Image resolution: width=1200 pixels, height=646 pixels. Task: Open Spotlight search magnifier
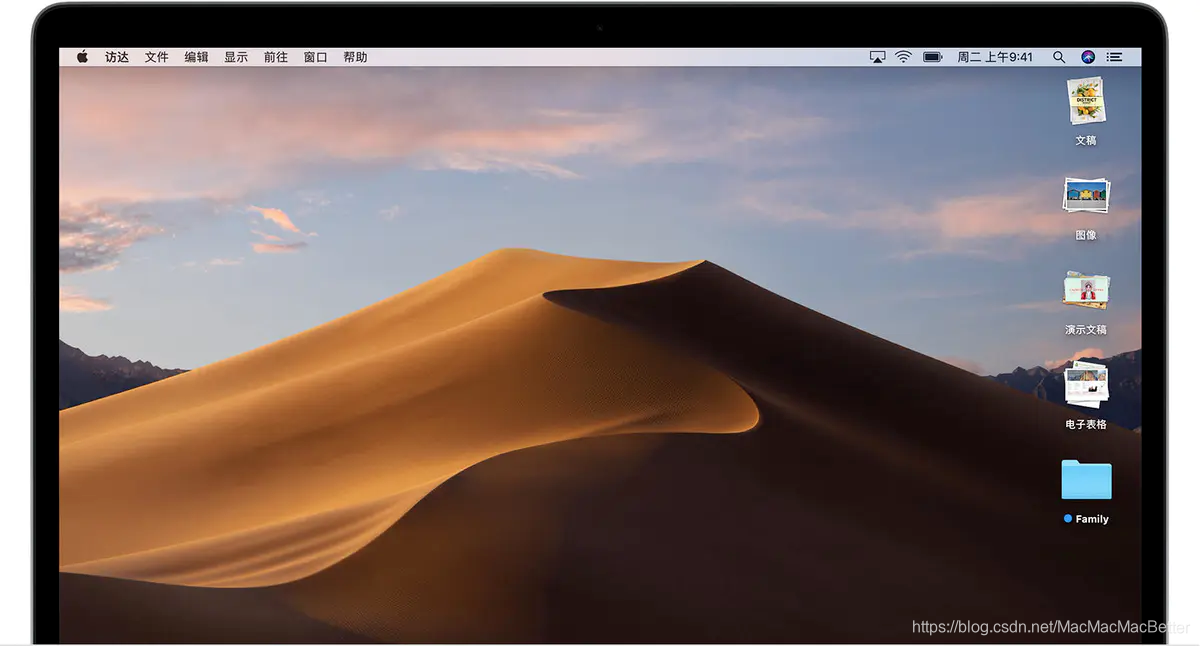(1059, 57)
